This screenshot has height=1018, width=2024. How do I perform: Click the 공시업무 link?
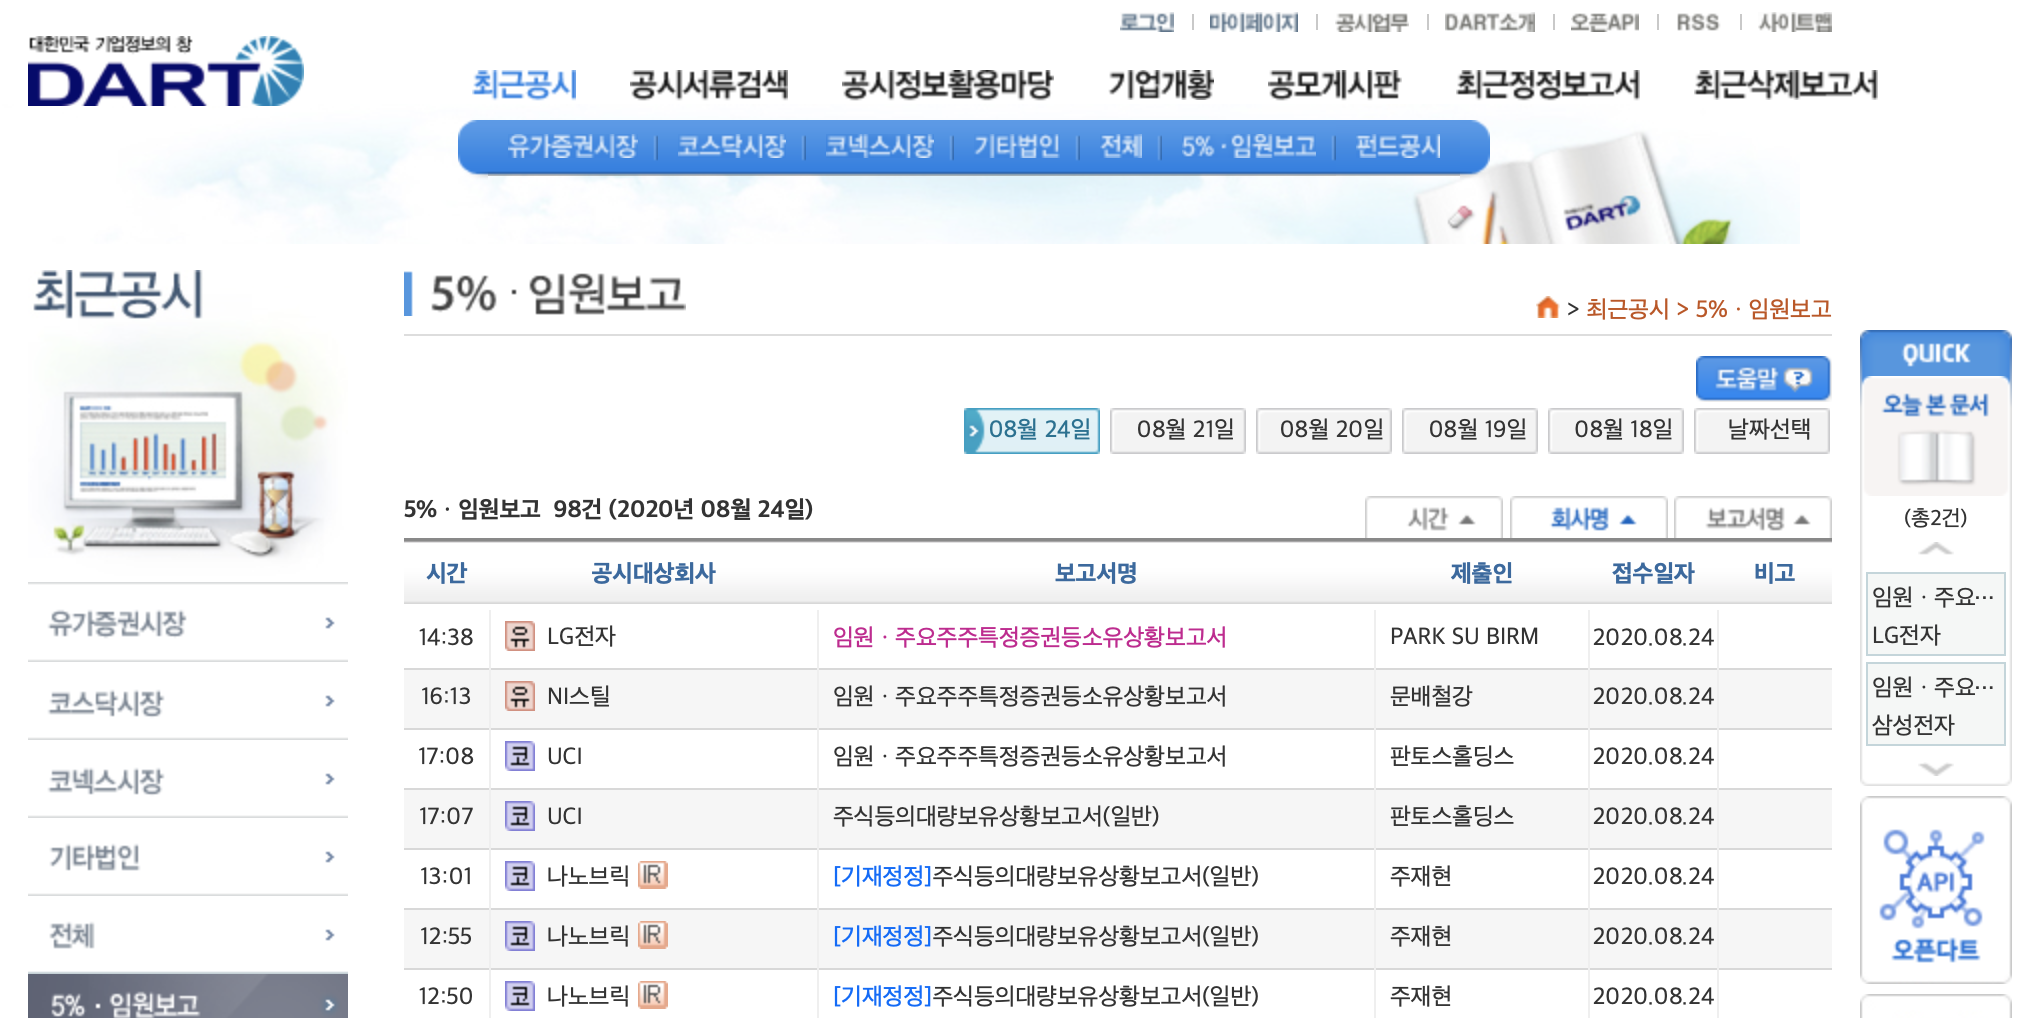1371,22
